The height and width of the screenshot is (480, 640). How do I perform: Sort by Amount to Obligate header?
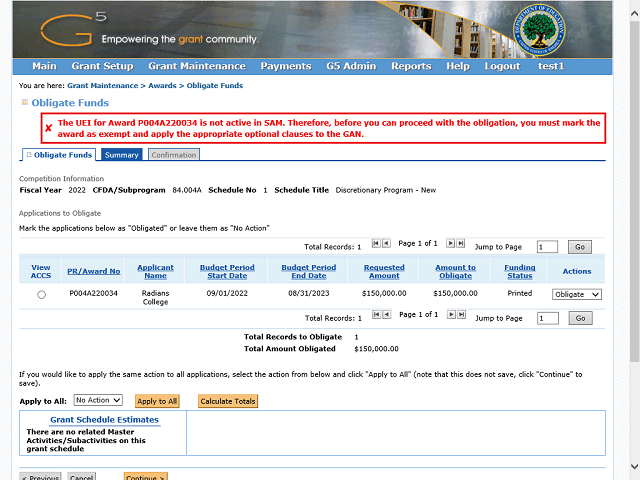(x=456, y=271)
